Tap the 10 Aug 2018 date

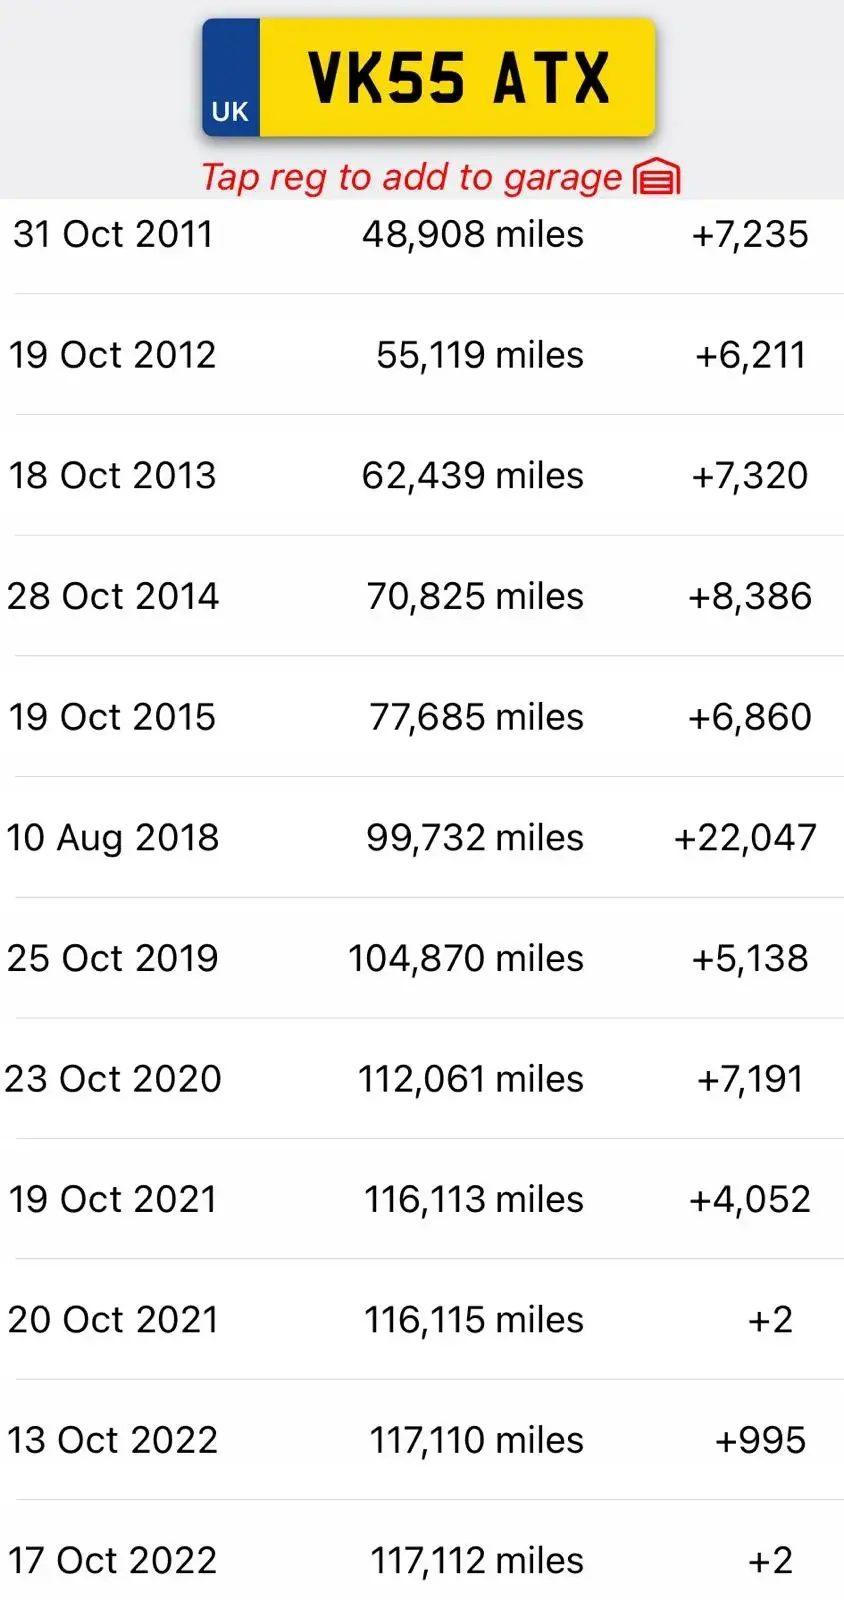pos(112,838)
